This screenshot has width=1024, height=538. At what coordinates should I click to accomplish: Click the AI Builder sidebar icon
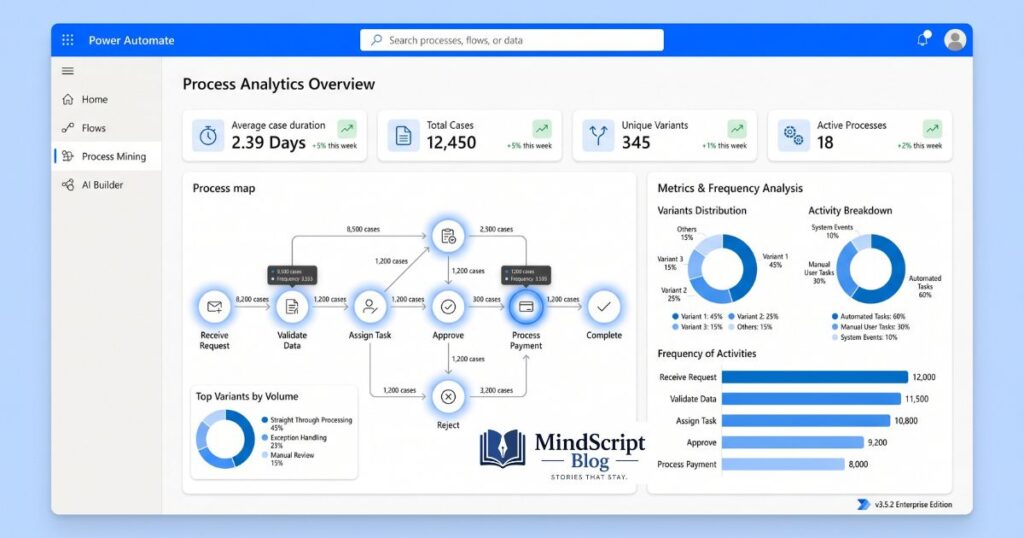pos(68,185)
